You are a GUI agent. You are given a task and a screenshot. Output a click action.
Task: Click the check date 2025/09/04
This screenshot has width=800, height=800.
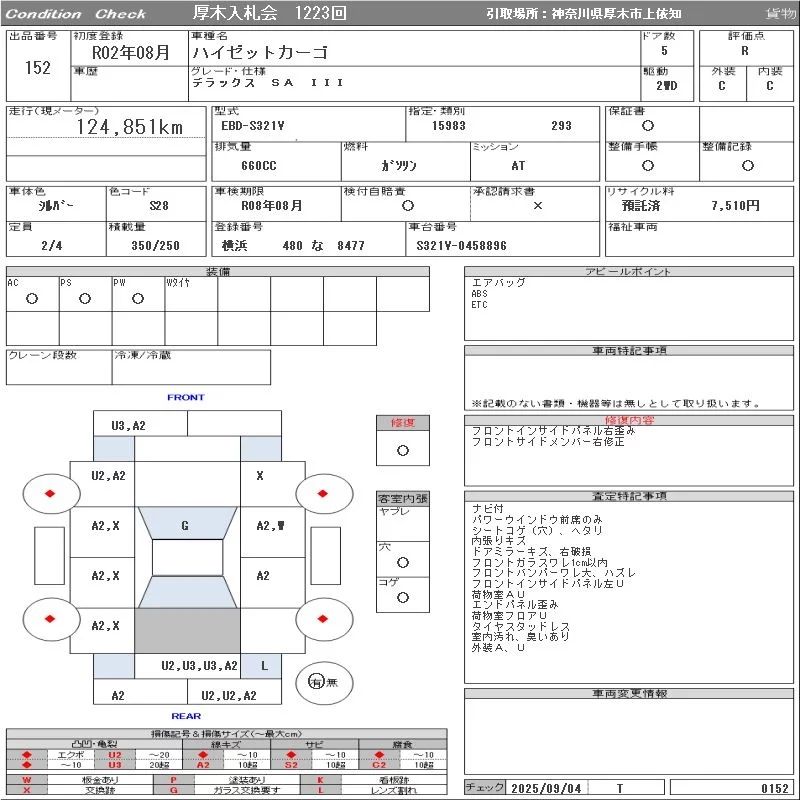(546, 788)
